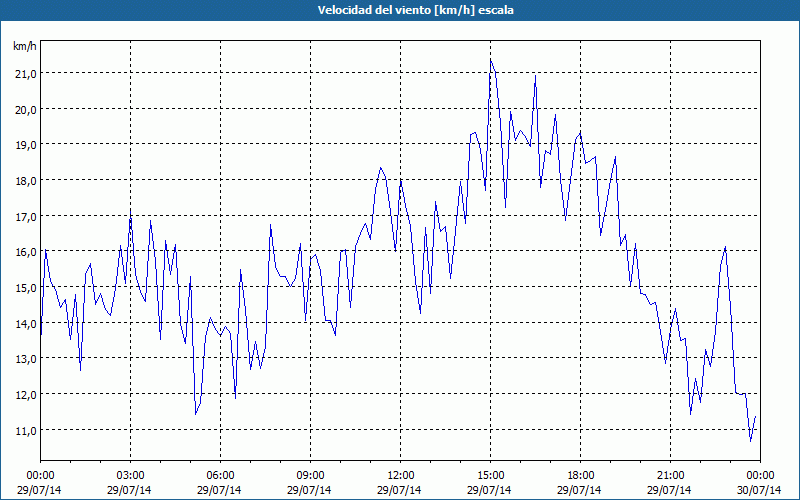The image size is (800, 500).
Task: Click the '20,0' y-axis label
Action: (x=26, y=109)
